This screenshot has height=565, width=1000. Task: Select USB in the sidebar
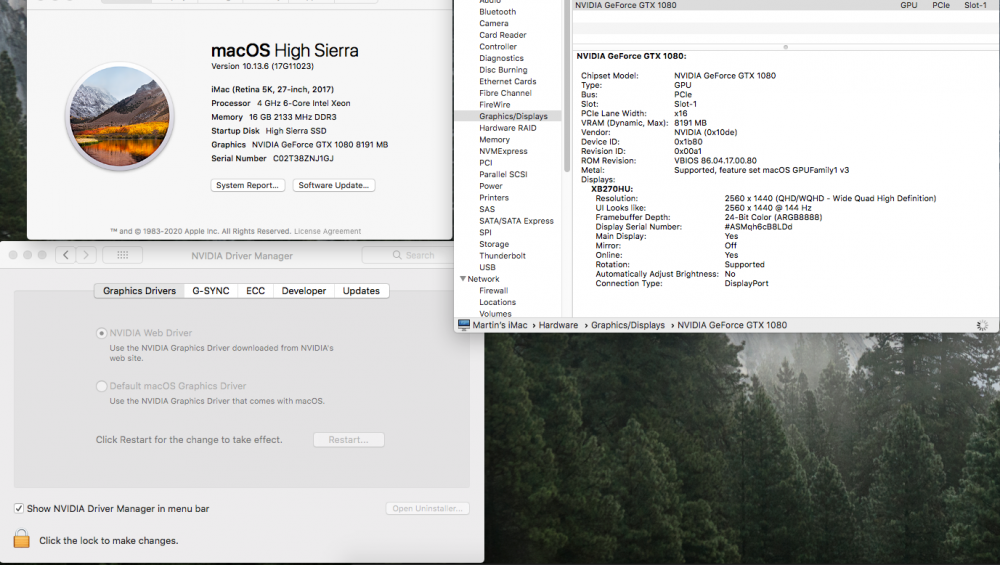(487, 267)
